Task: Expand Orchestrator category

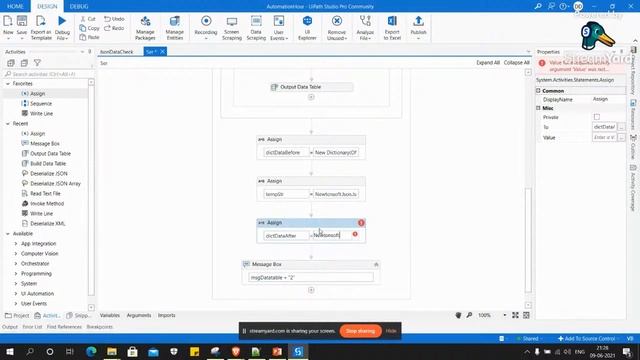Action: point(16,264)
